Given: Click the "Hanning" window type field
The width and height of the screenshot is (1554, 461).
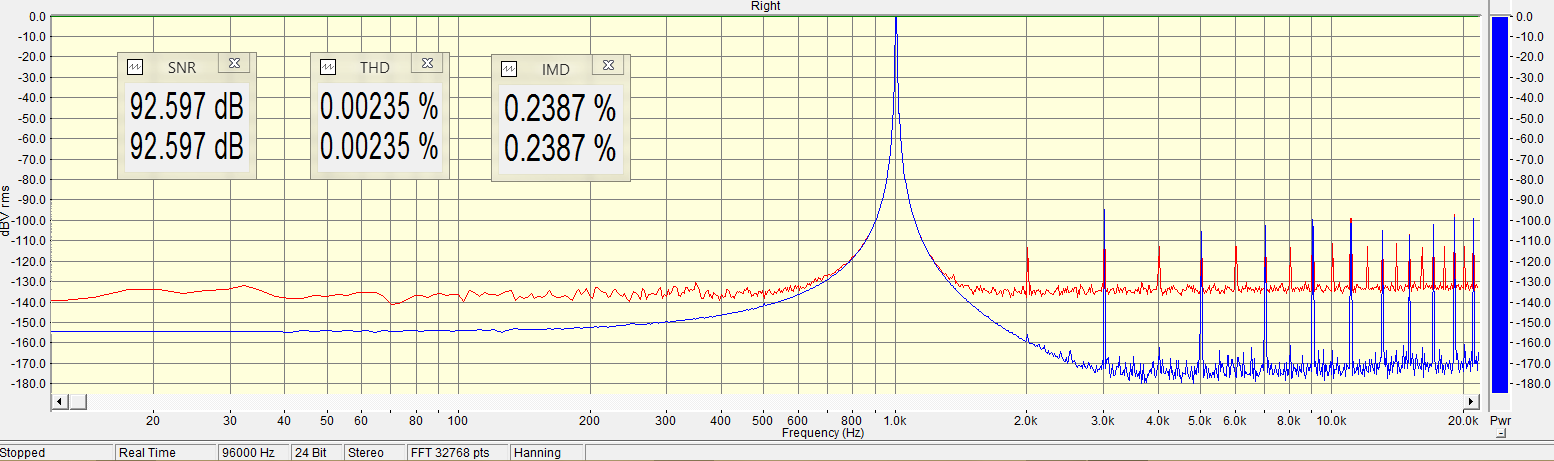Looking at the screenshot, I should (x=547, y=453).
